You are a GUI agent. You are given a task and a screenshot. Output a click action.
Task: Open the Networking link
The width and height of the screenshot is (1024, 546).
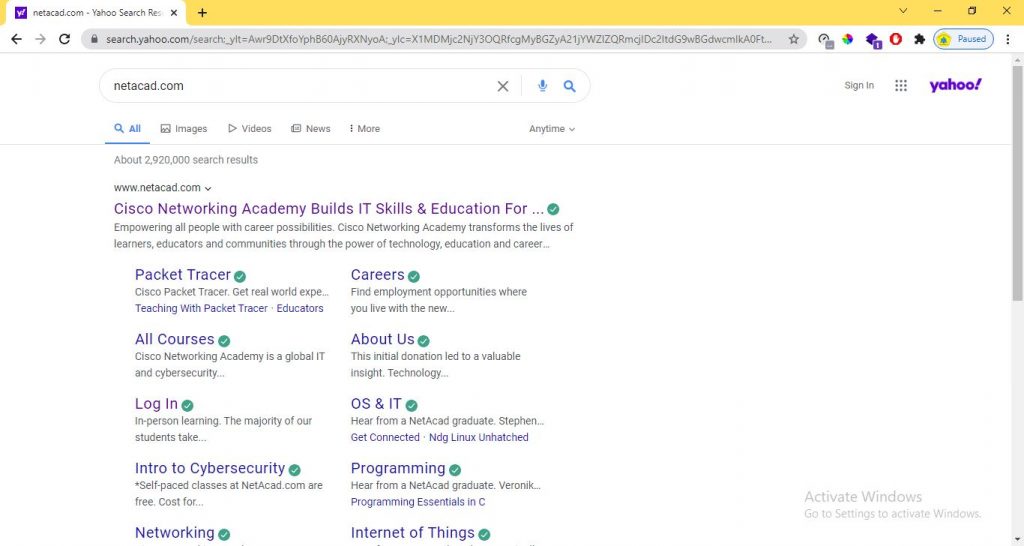[x=174, y=532]
